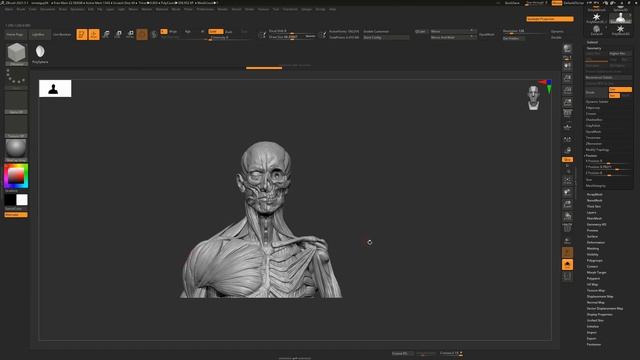The image size is (640, 360).
Task: Click the Del Hidden button
Action: [x=513, y=38]
